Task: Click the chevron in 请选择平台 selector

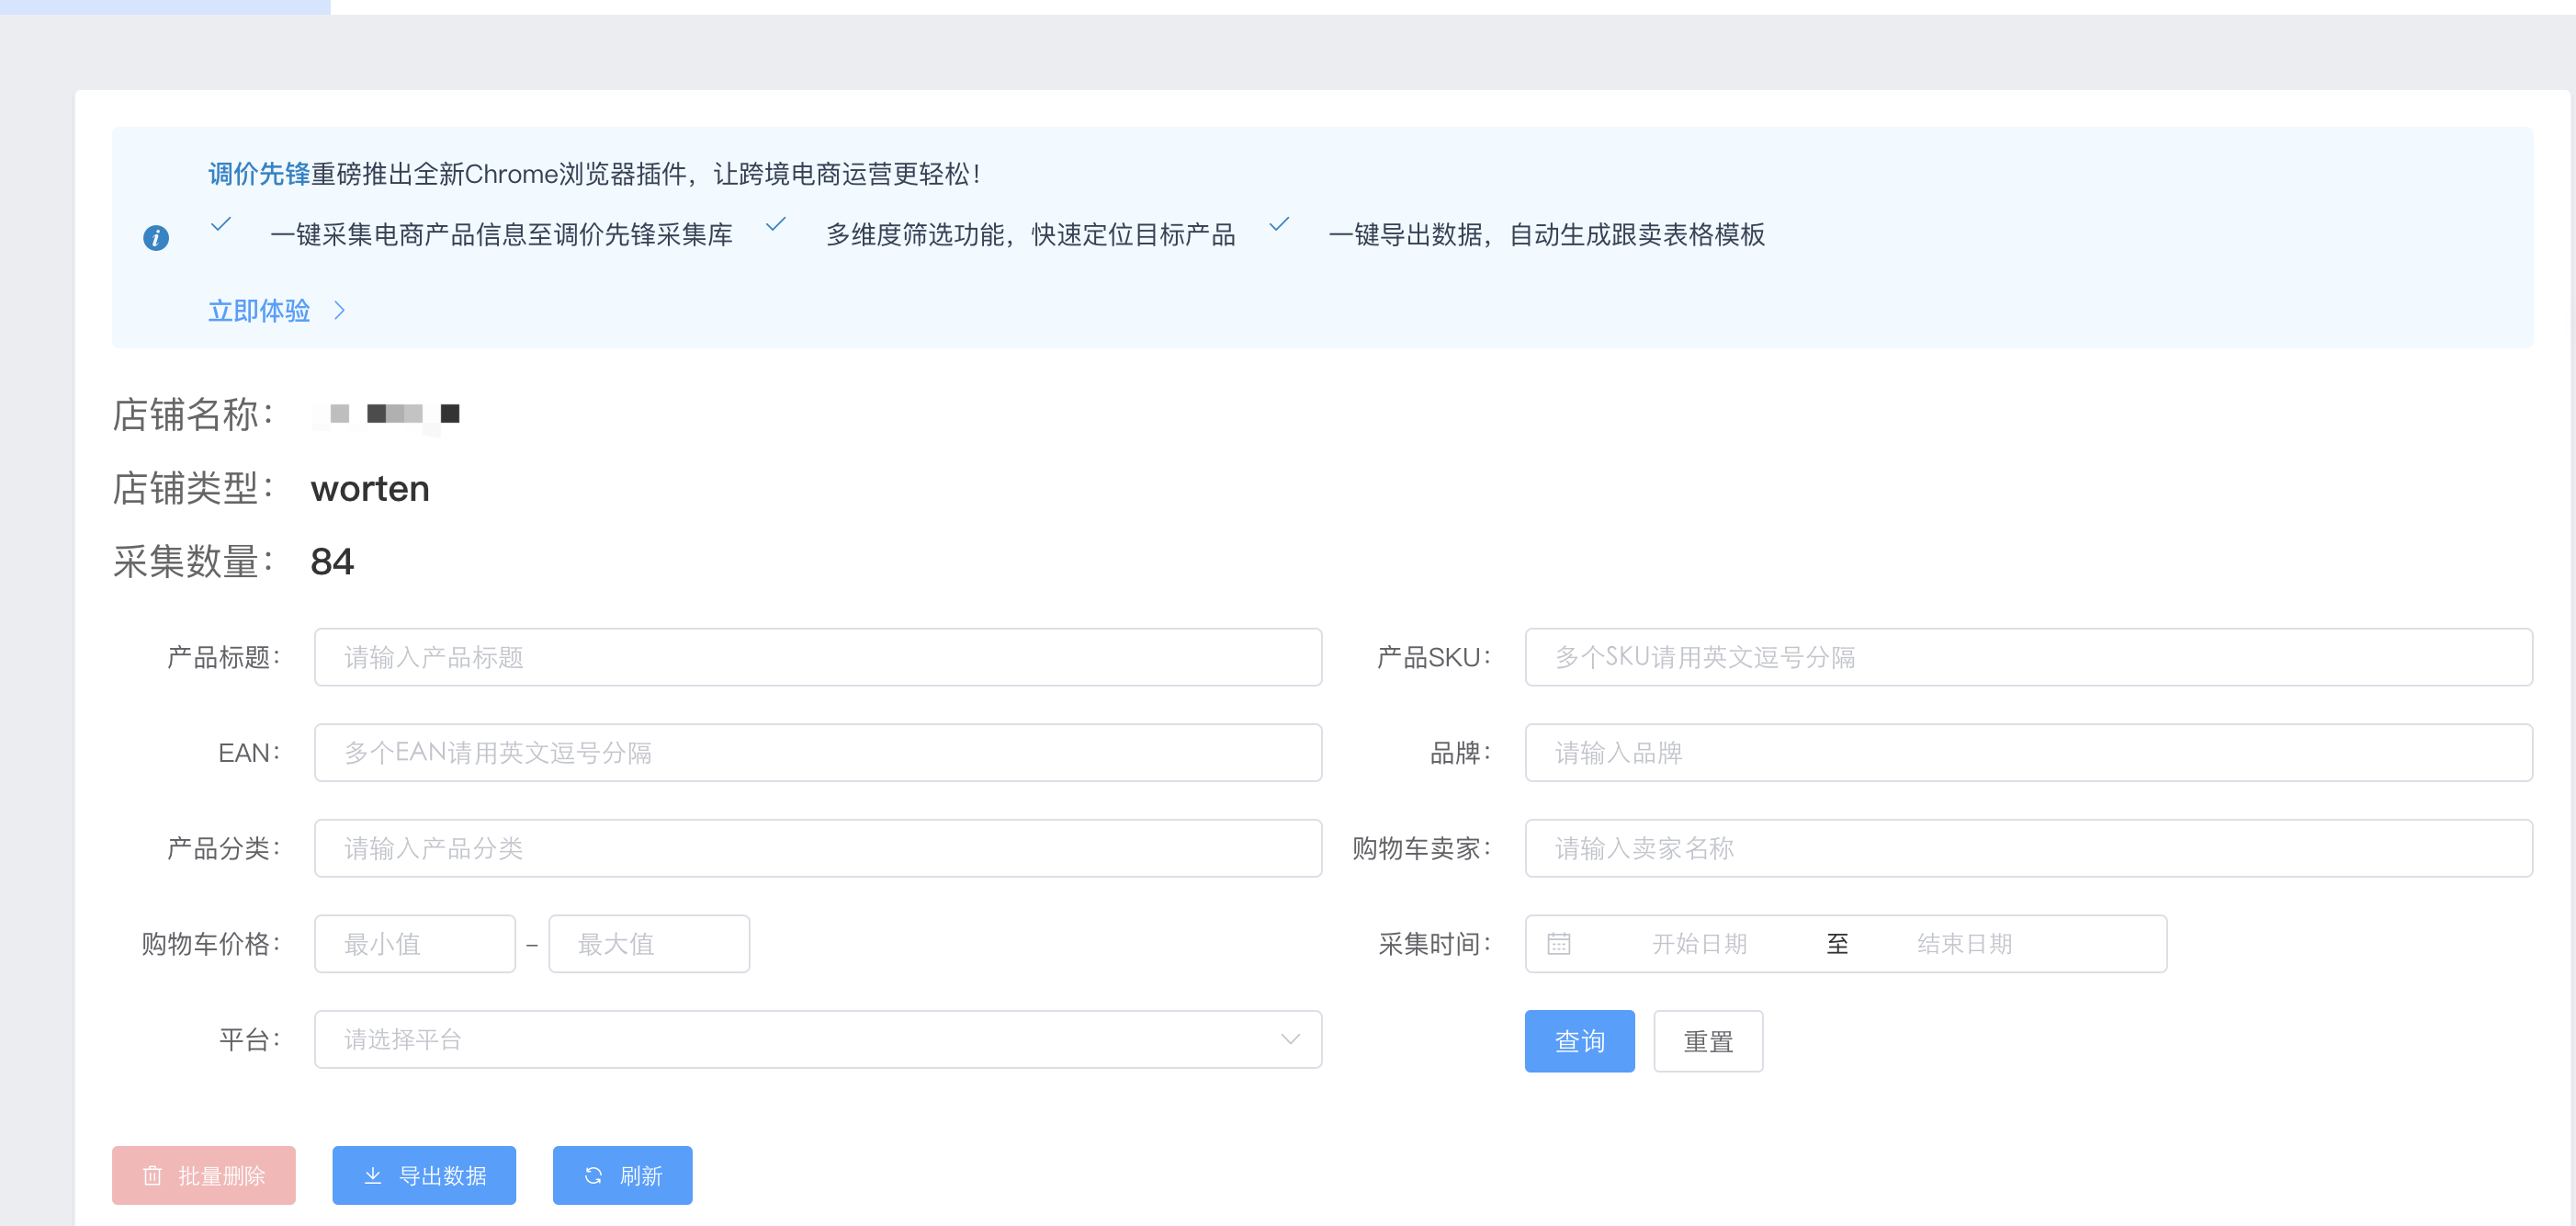Action: coord(1290,1039)
